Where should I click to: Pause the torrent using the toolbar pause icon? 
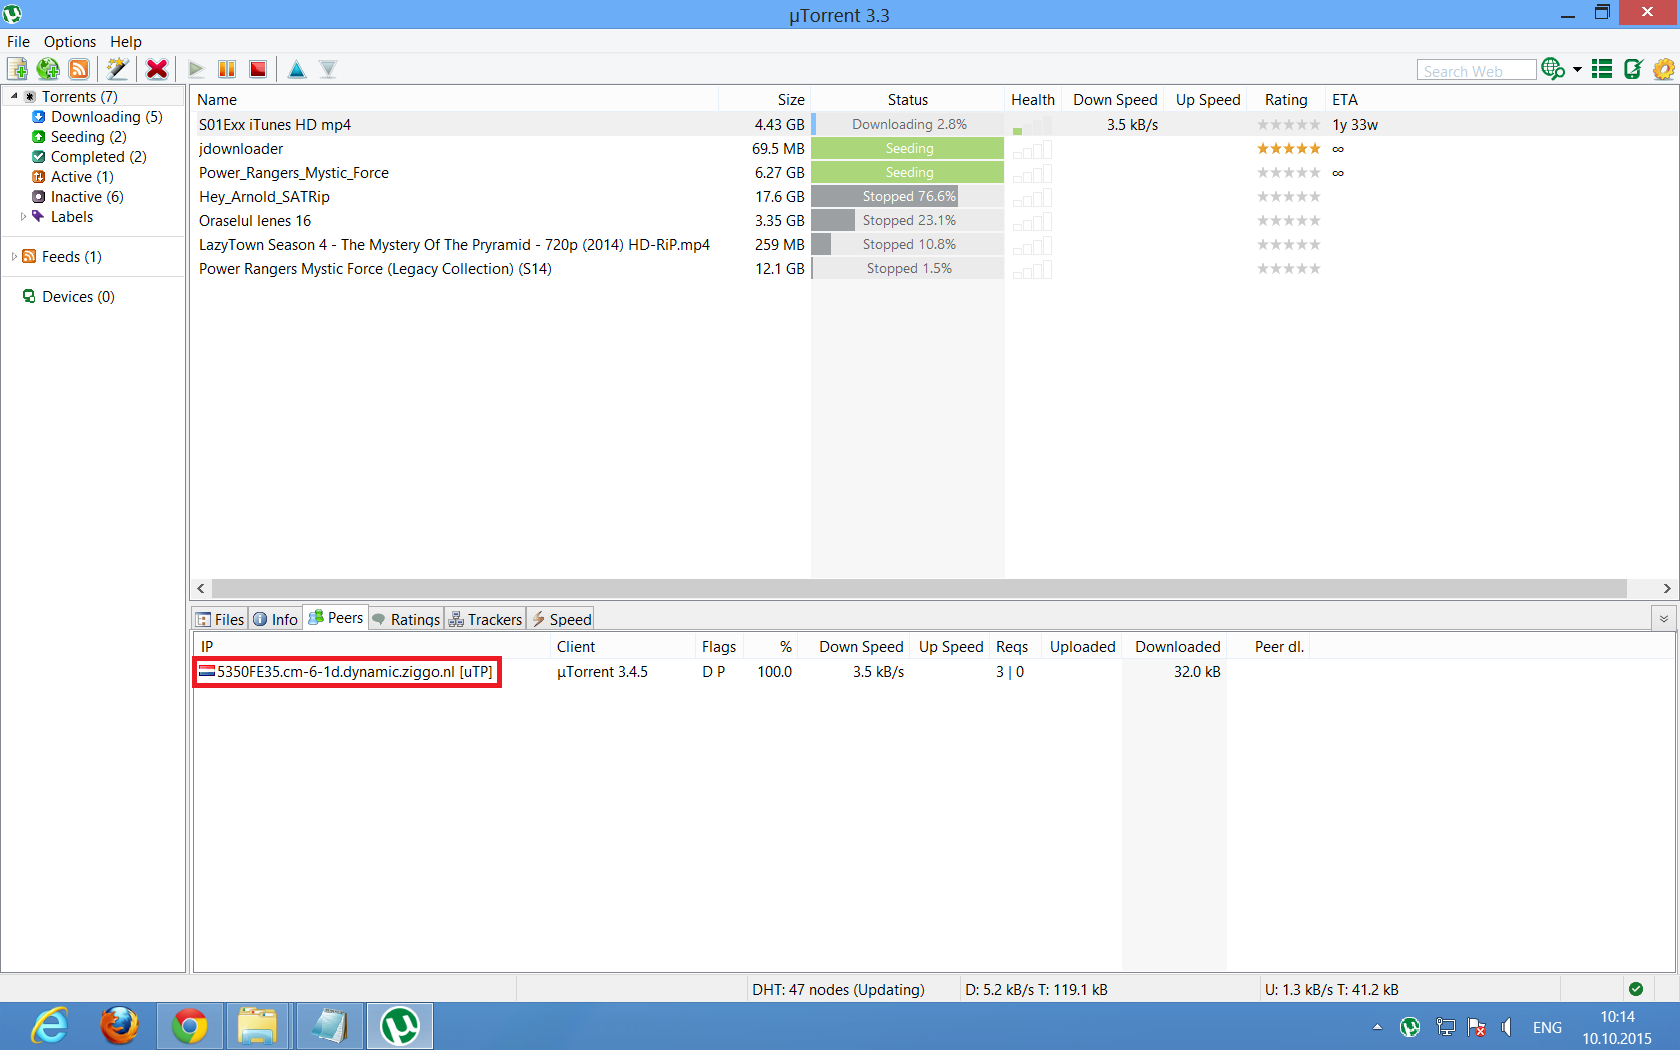pyautogui.click(x=227, y=69)
